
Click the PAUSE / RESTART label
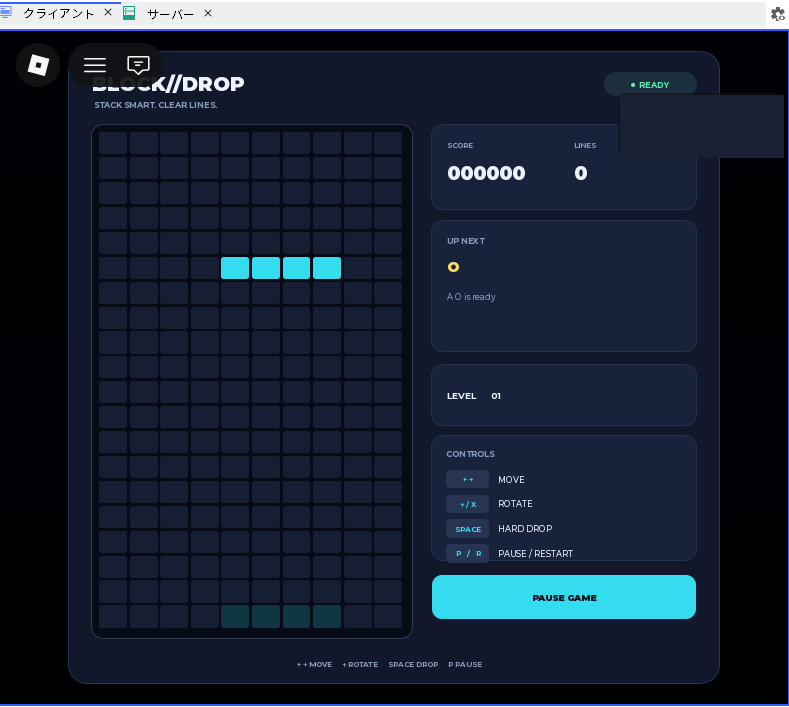(535, 554)
